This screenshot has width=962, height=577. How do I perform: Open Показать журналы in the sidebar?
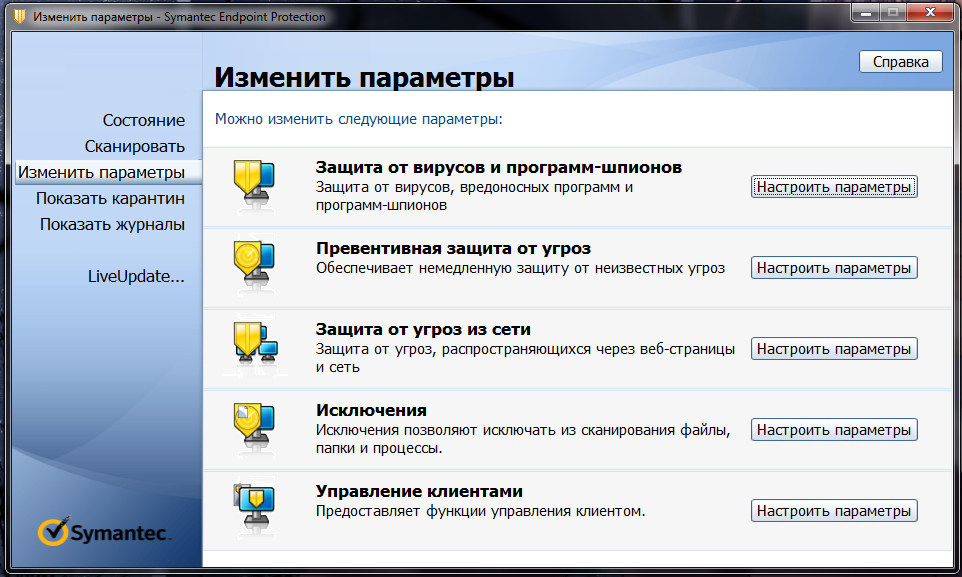coord(112,224)
